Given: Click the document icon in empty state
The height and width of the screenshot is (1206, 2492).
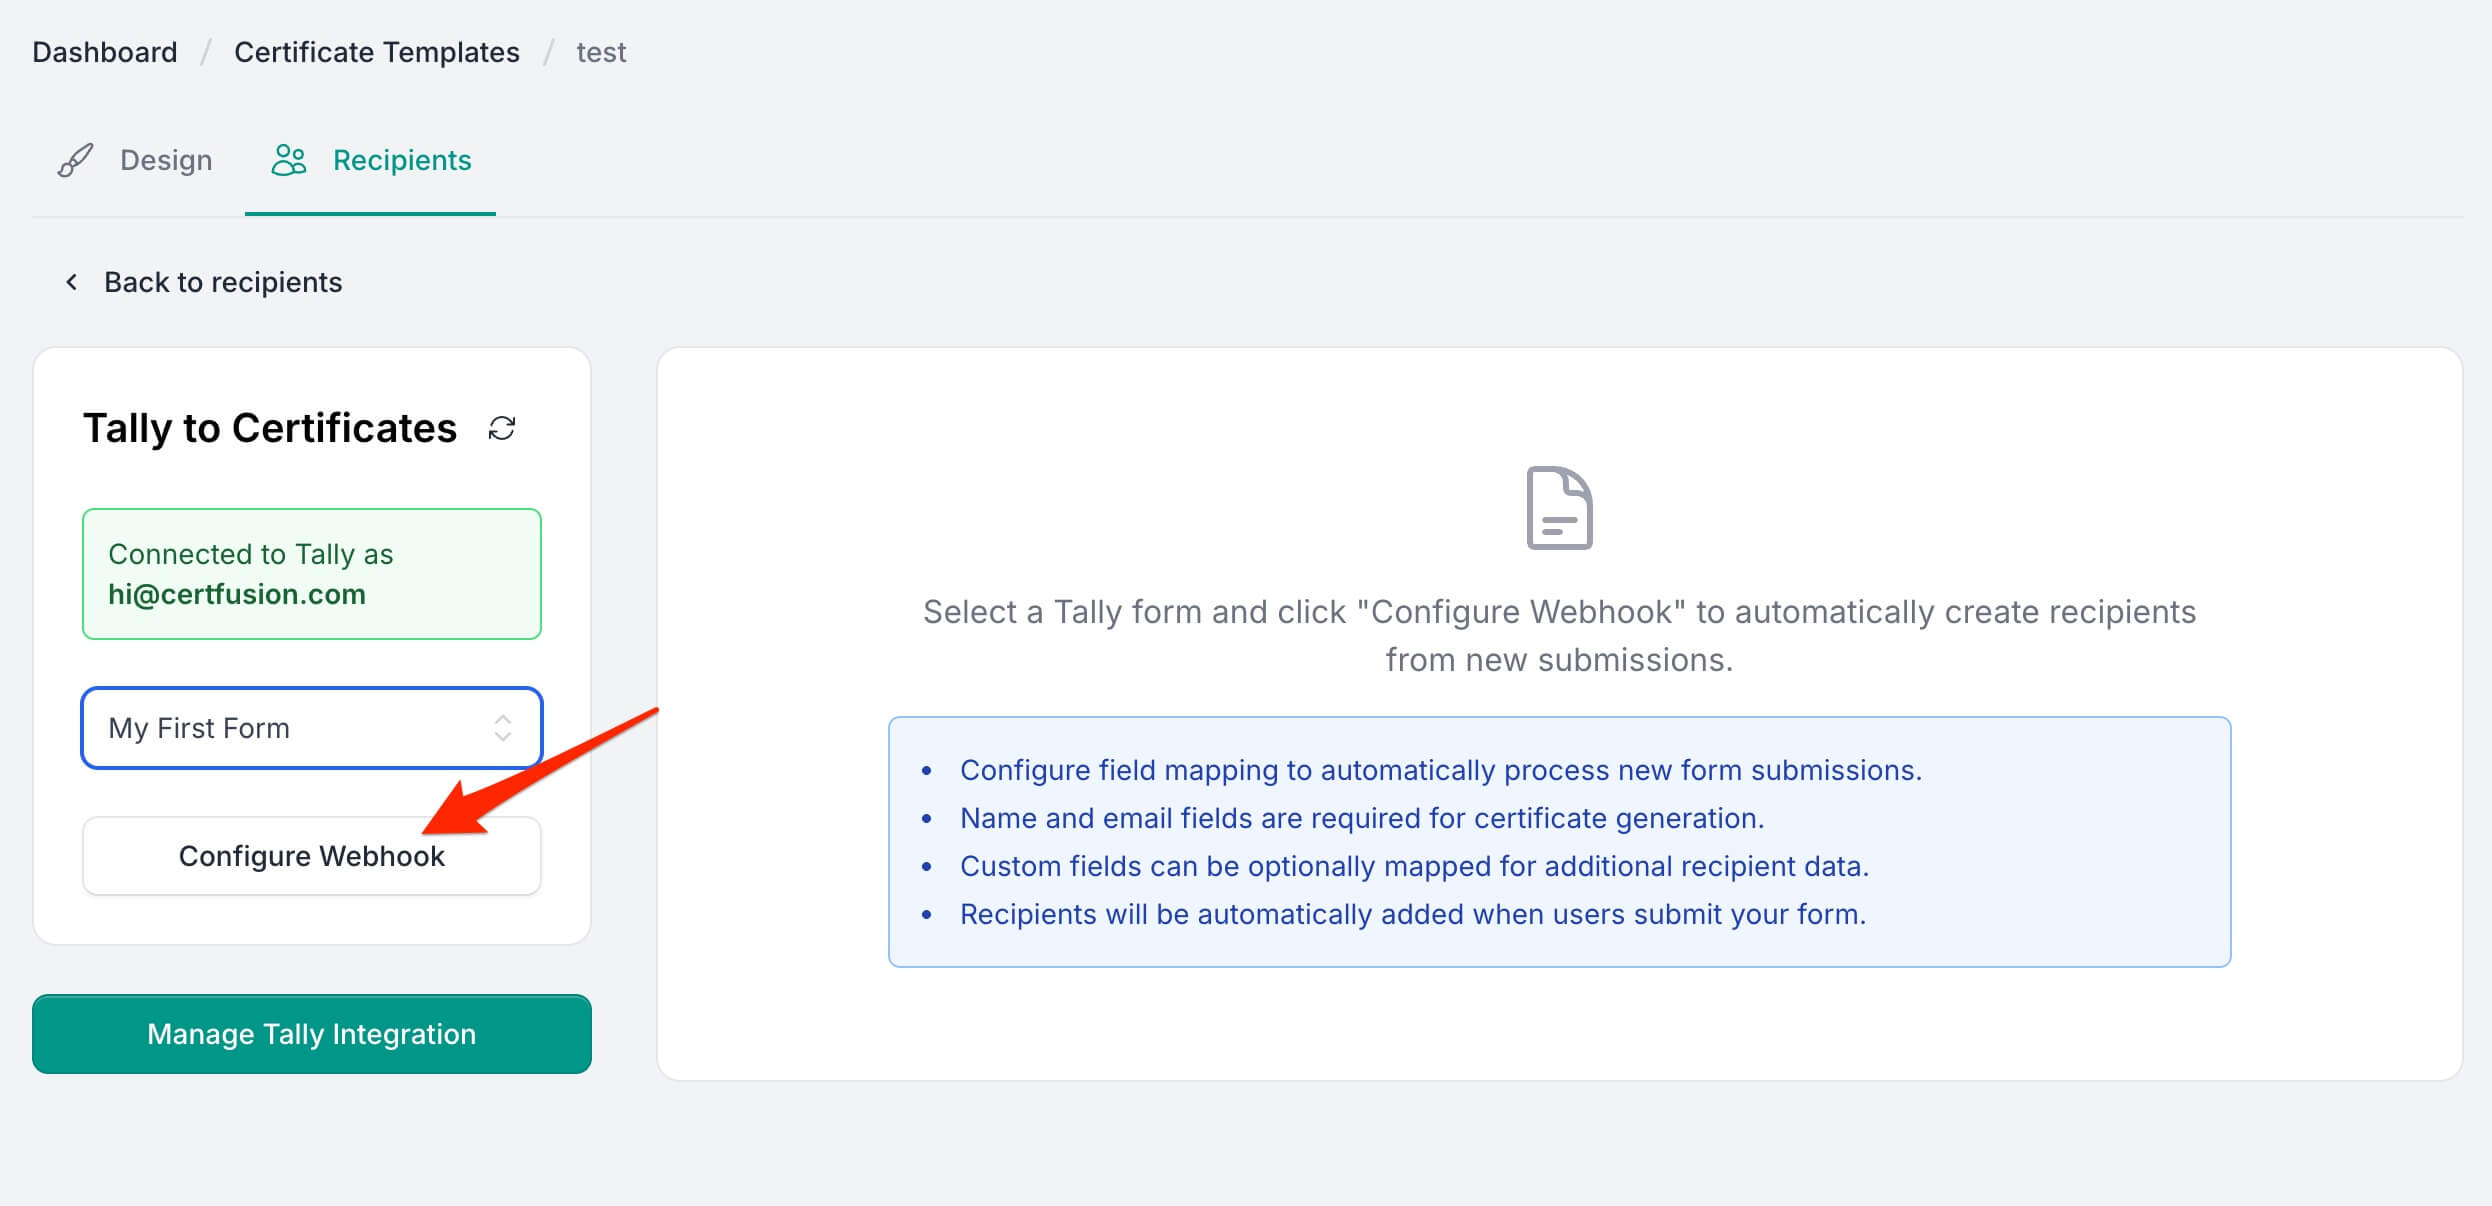Looking at the screenshot, I should pos(1559,508).
